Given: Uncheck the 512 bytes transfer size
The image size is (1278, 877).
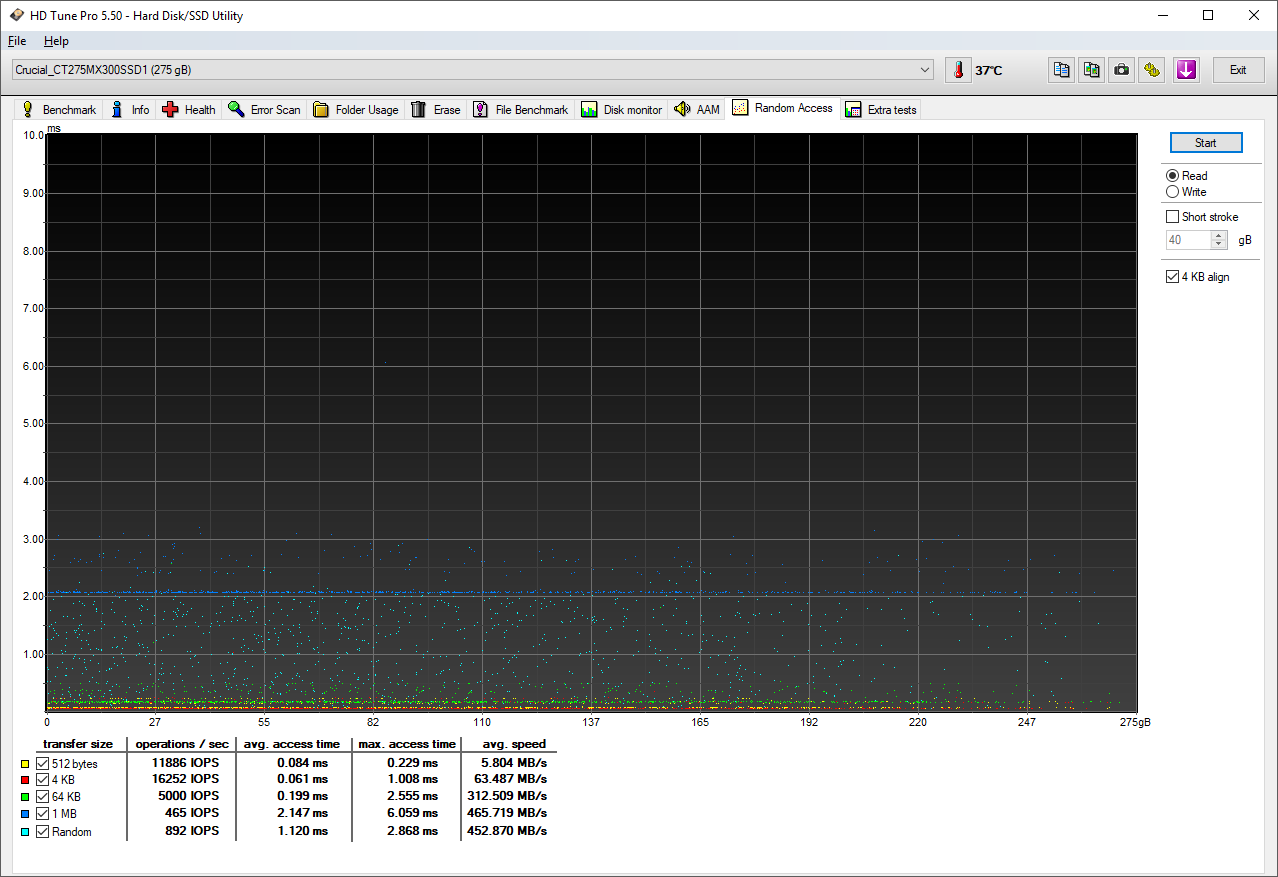Looking at the screenshot, I should point(42,764).
